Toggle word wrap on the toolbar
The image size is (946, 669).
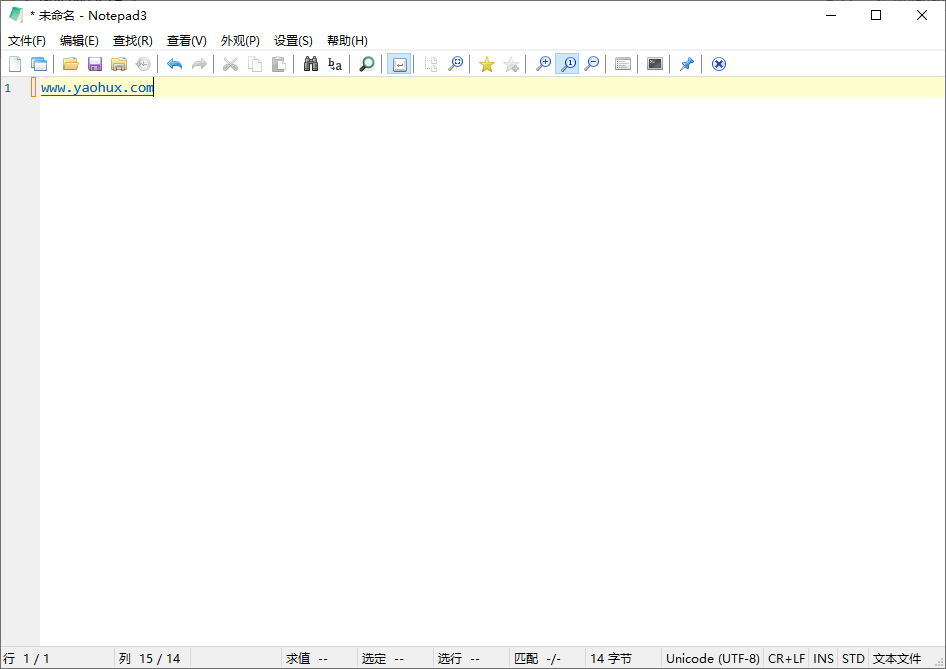[399, 63]
